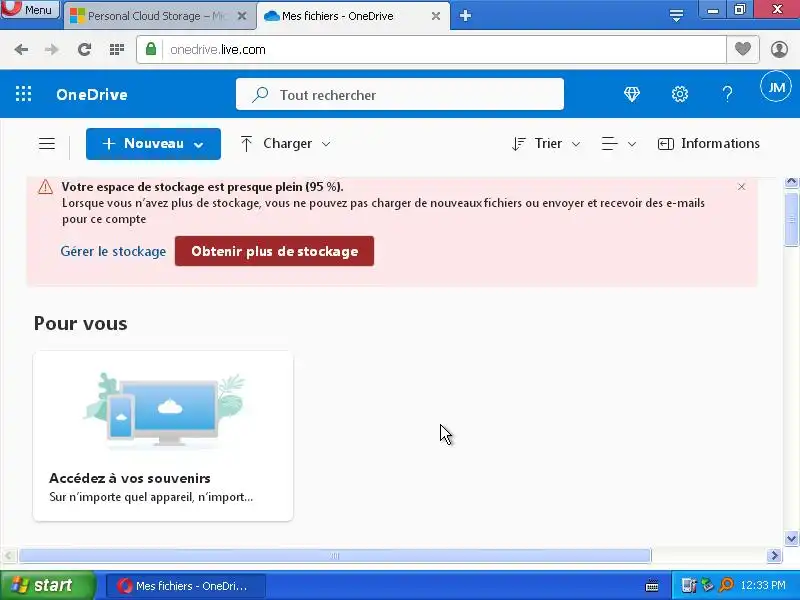Click the taskbar clock 12:33 PM

pos(763,585)
